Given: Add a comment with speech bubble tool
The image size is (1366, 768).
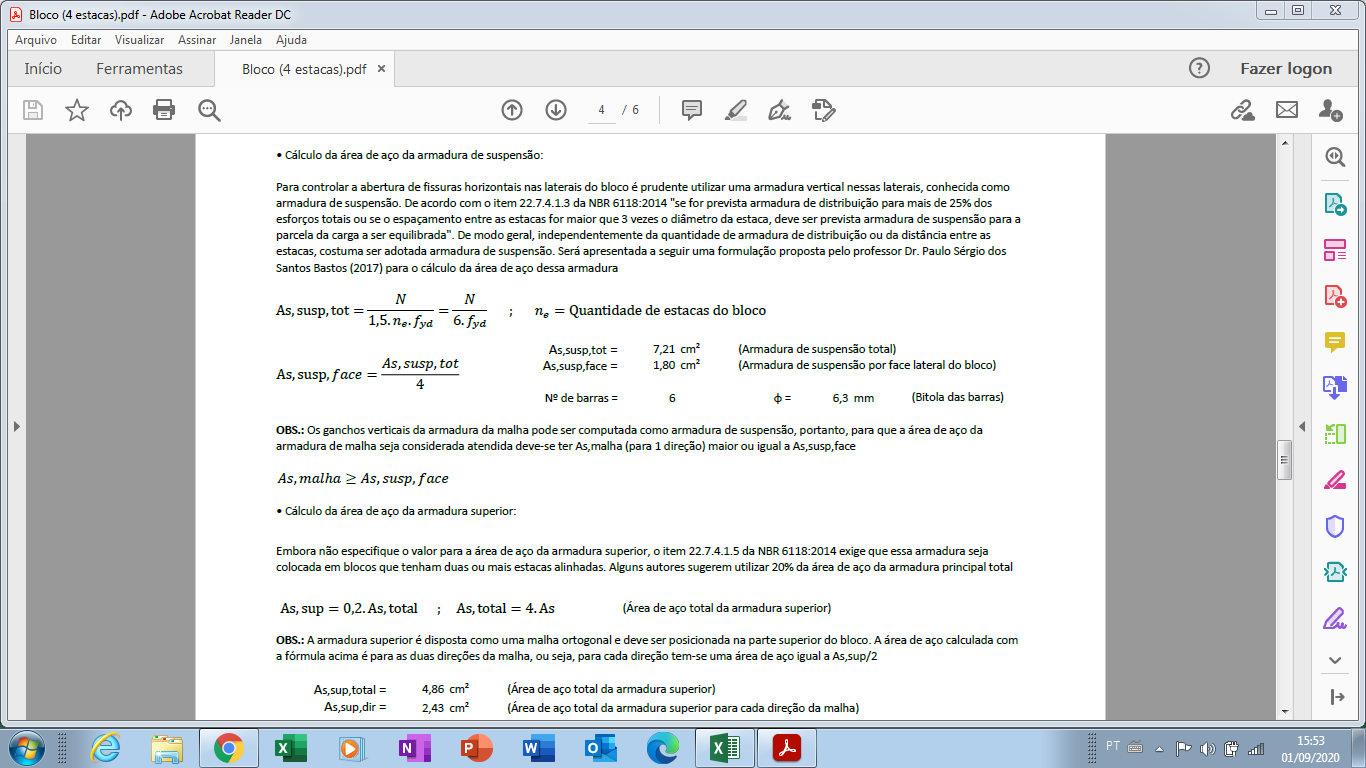Looking at the screenshot, I should pyautogui.click(x=691, y=110).
